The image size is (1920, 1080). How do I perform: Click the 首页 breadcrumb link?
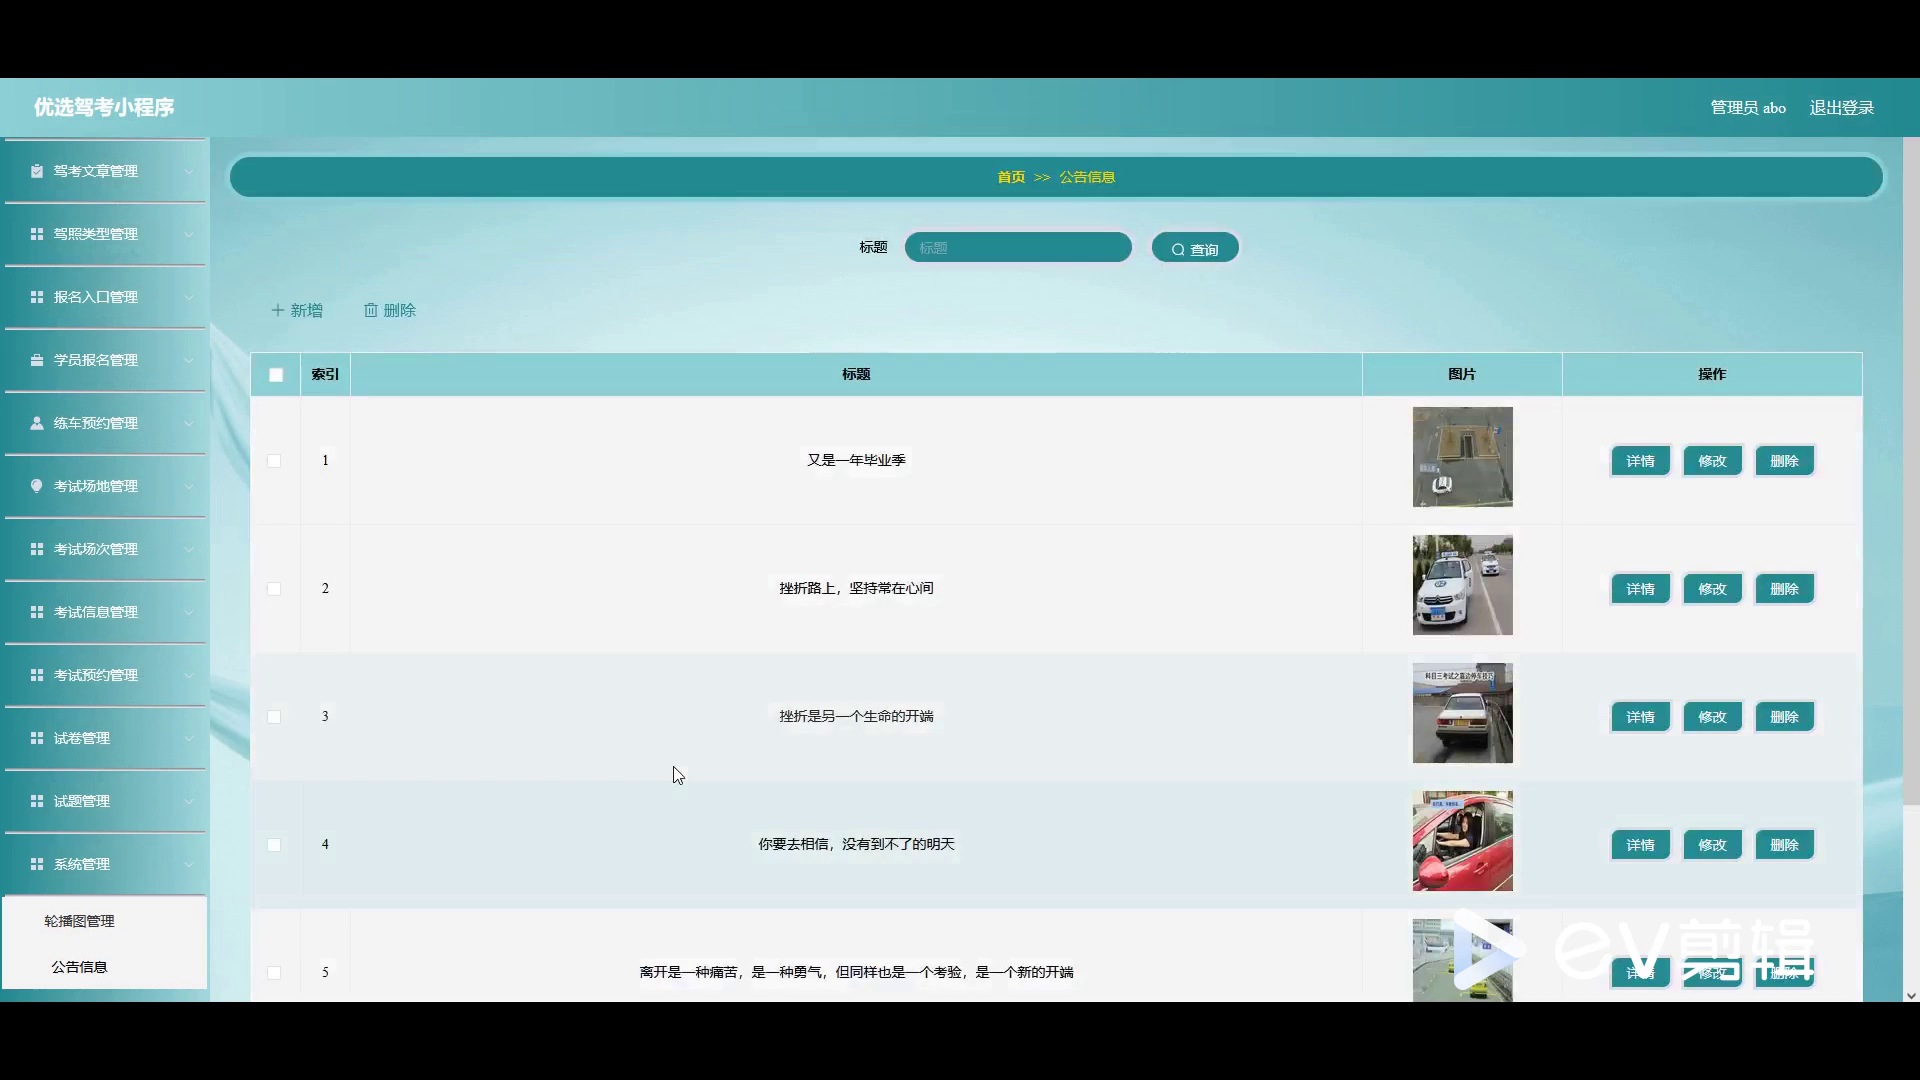pyautogui.click(x=1011, y=177)
